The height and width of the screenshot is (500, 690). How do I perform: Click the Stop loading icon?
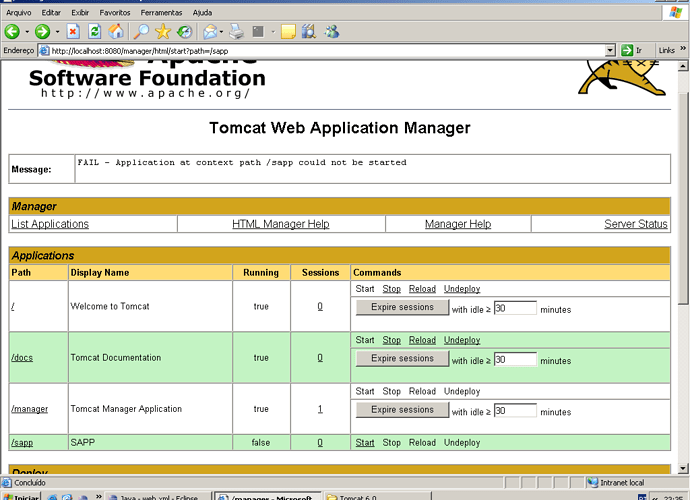pyautogui.click(x=73, y=31)
